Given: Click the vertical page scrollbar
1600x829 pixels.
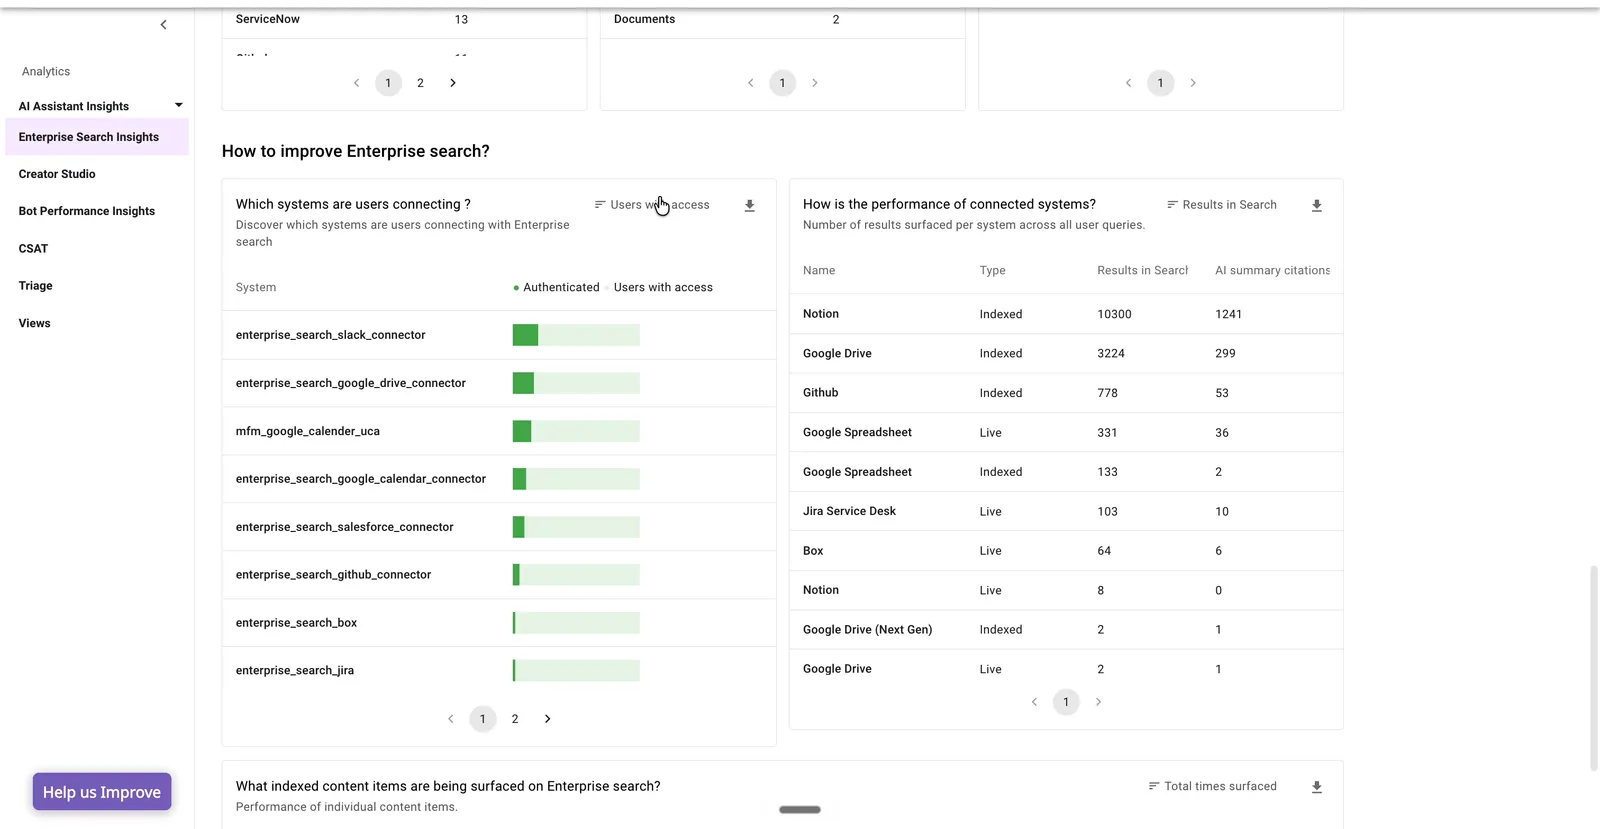Looking at the screenshot, I should (x=1594, y=668).
